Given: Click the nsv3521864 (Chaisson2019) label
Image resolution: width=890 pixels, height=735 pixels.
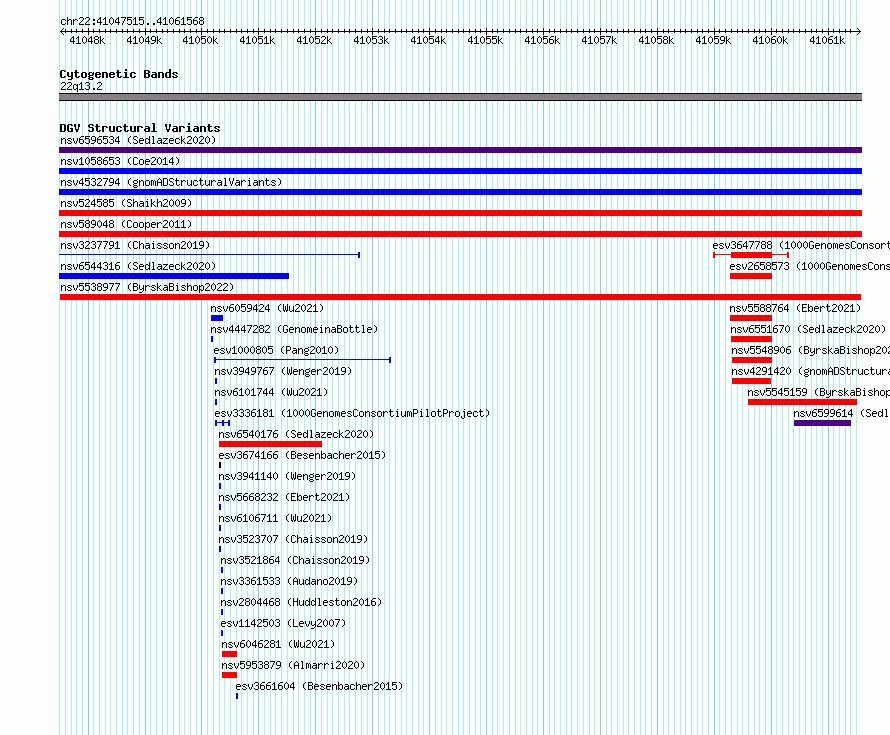Looking at the screenshot, I should [x=295, y=560].
